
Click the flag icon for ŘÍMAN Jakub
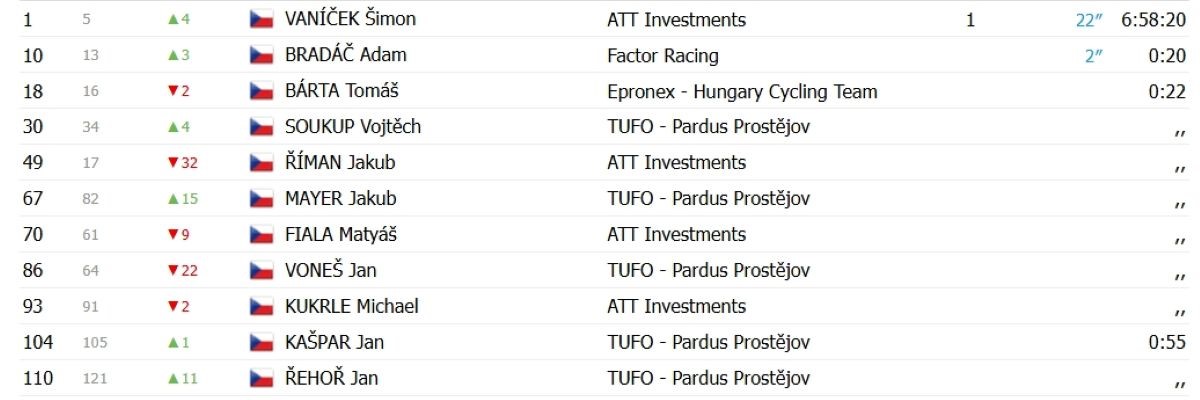pos(261,163)
